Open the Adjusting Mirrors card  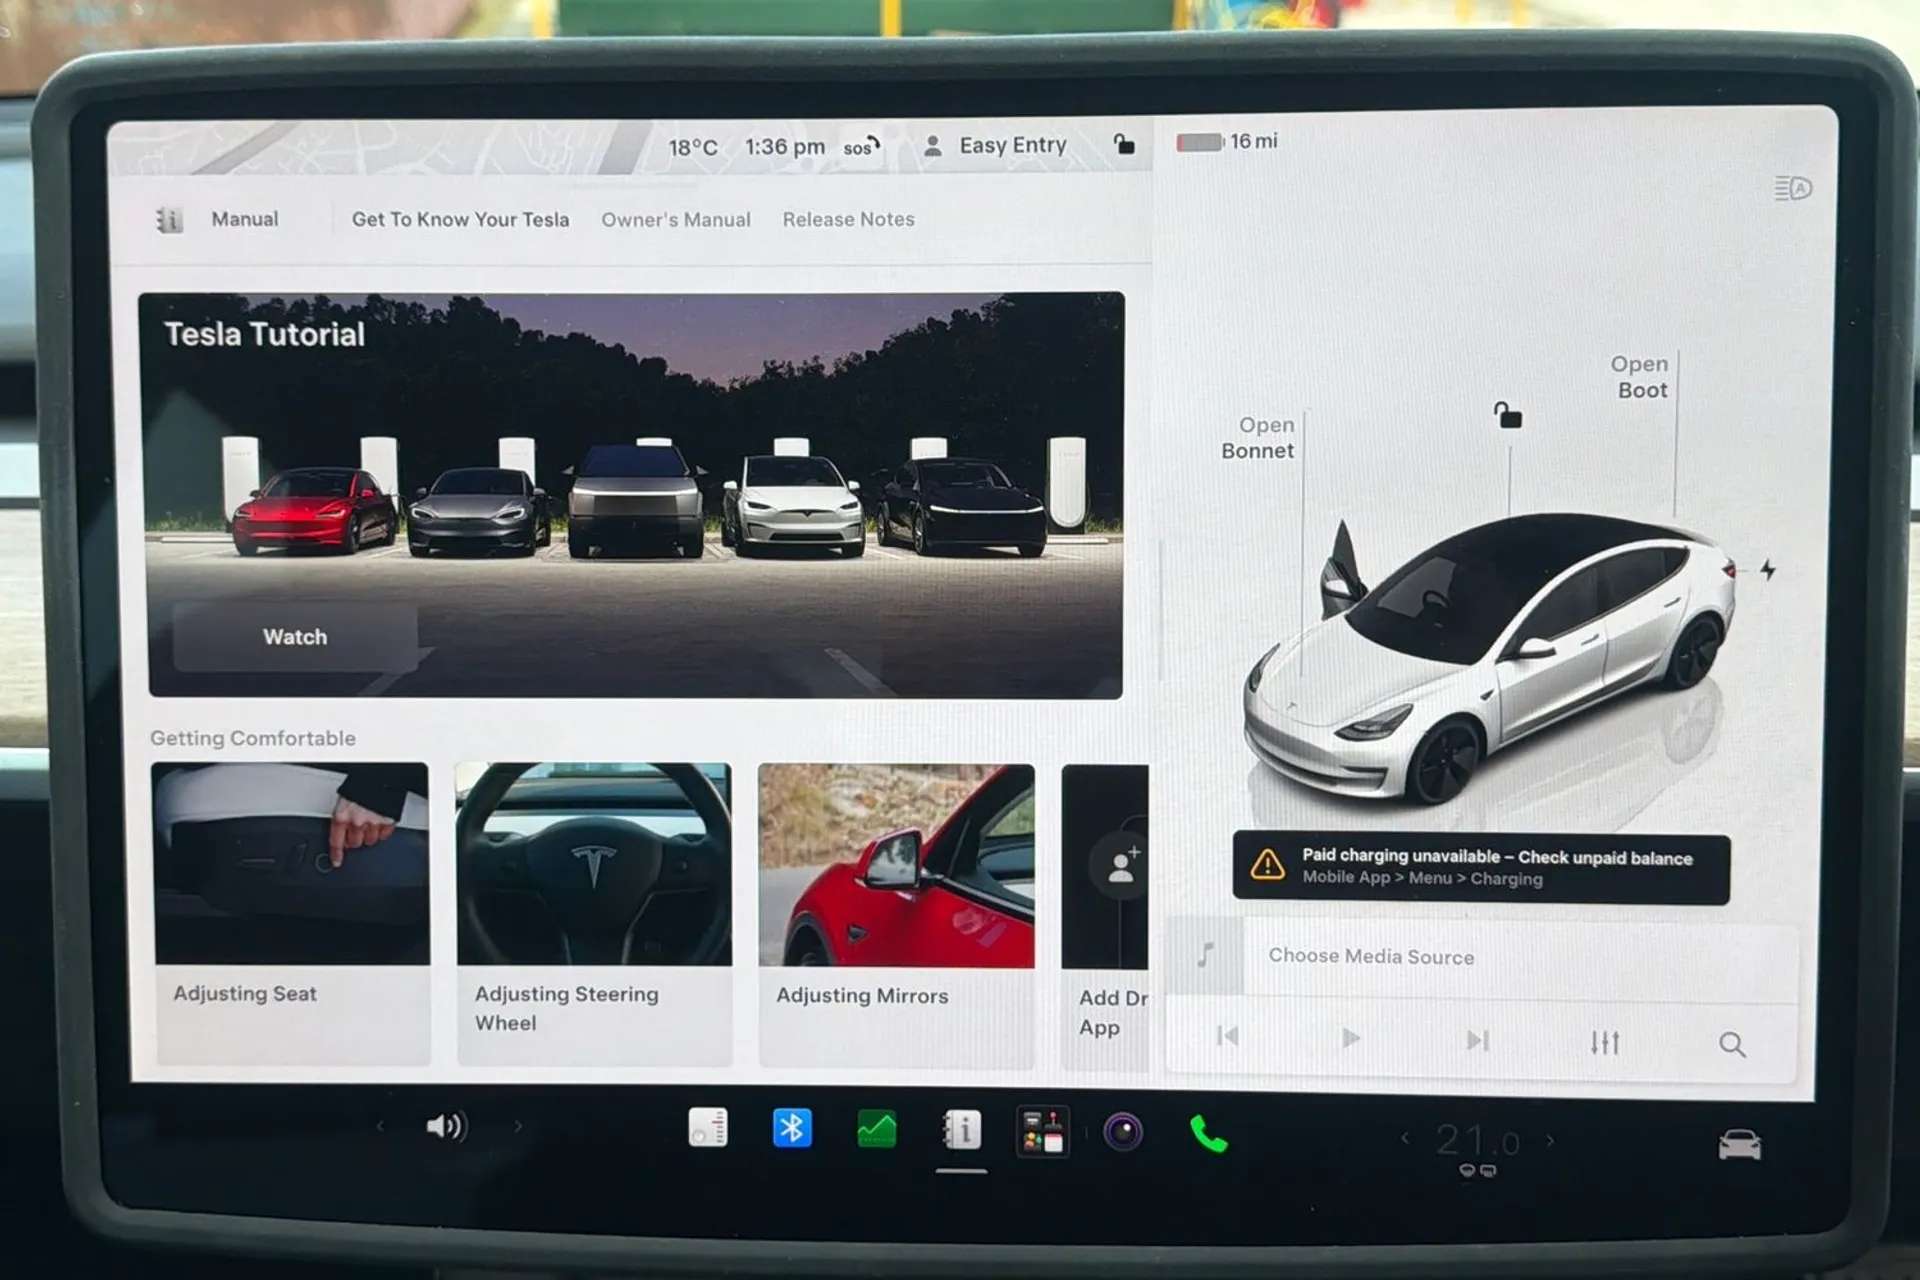click(x=896, y=916)
